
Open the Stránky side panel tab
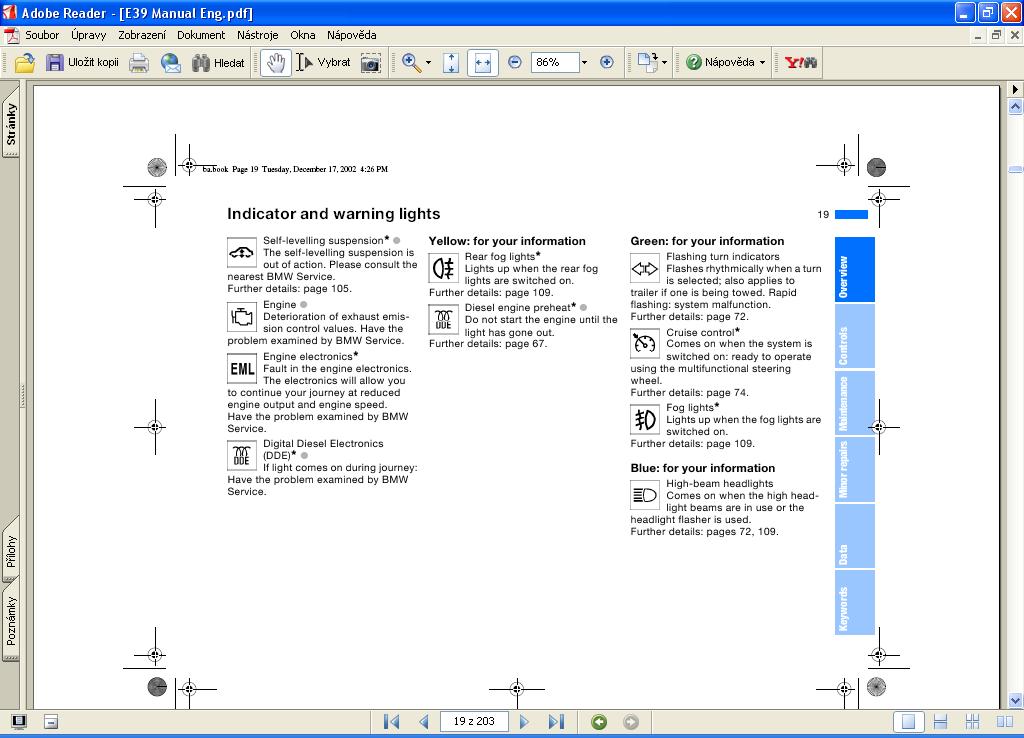11,124
